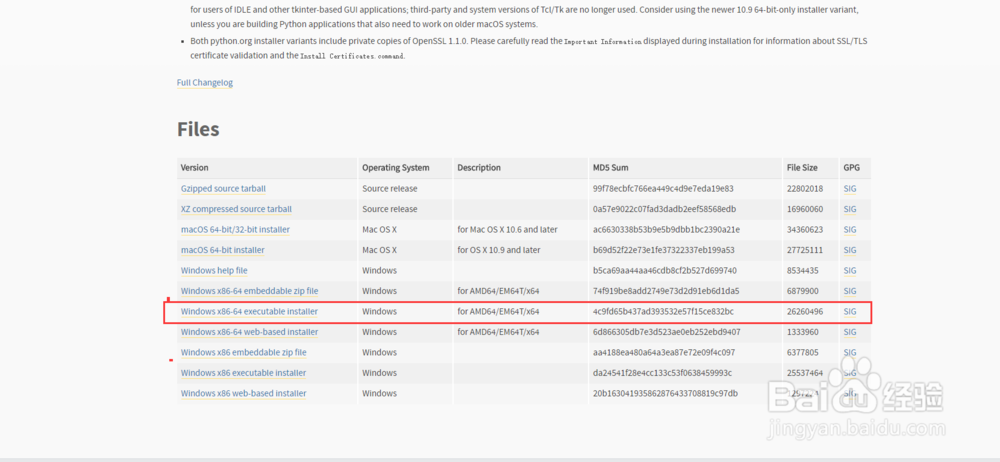Download the Windows help file

click(214, 270)
